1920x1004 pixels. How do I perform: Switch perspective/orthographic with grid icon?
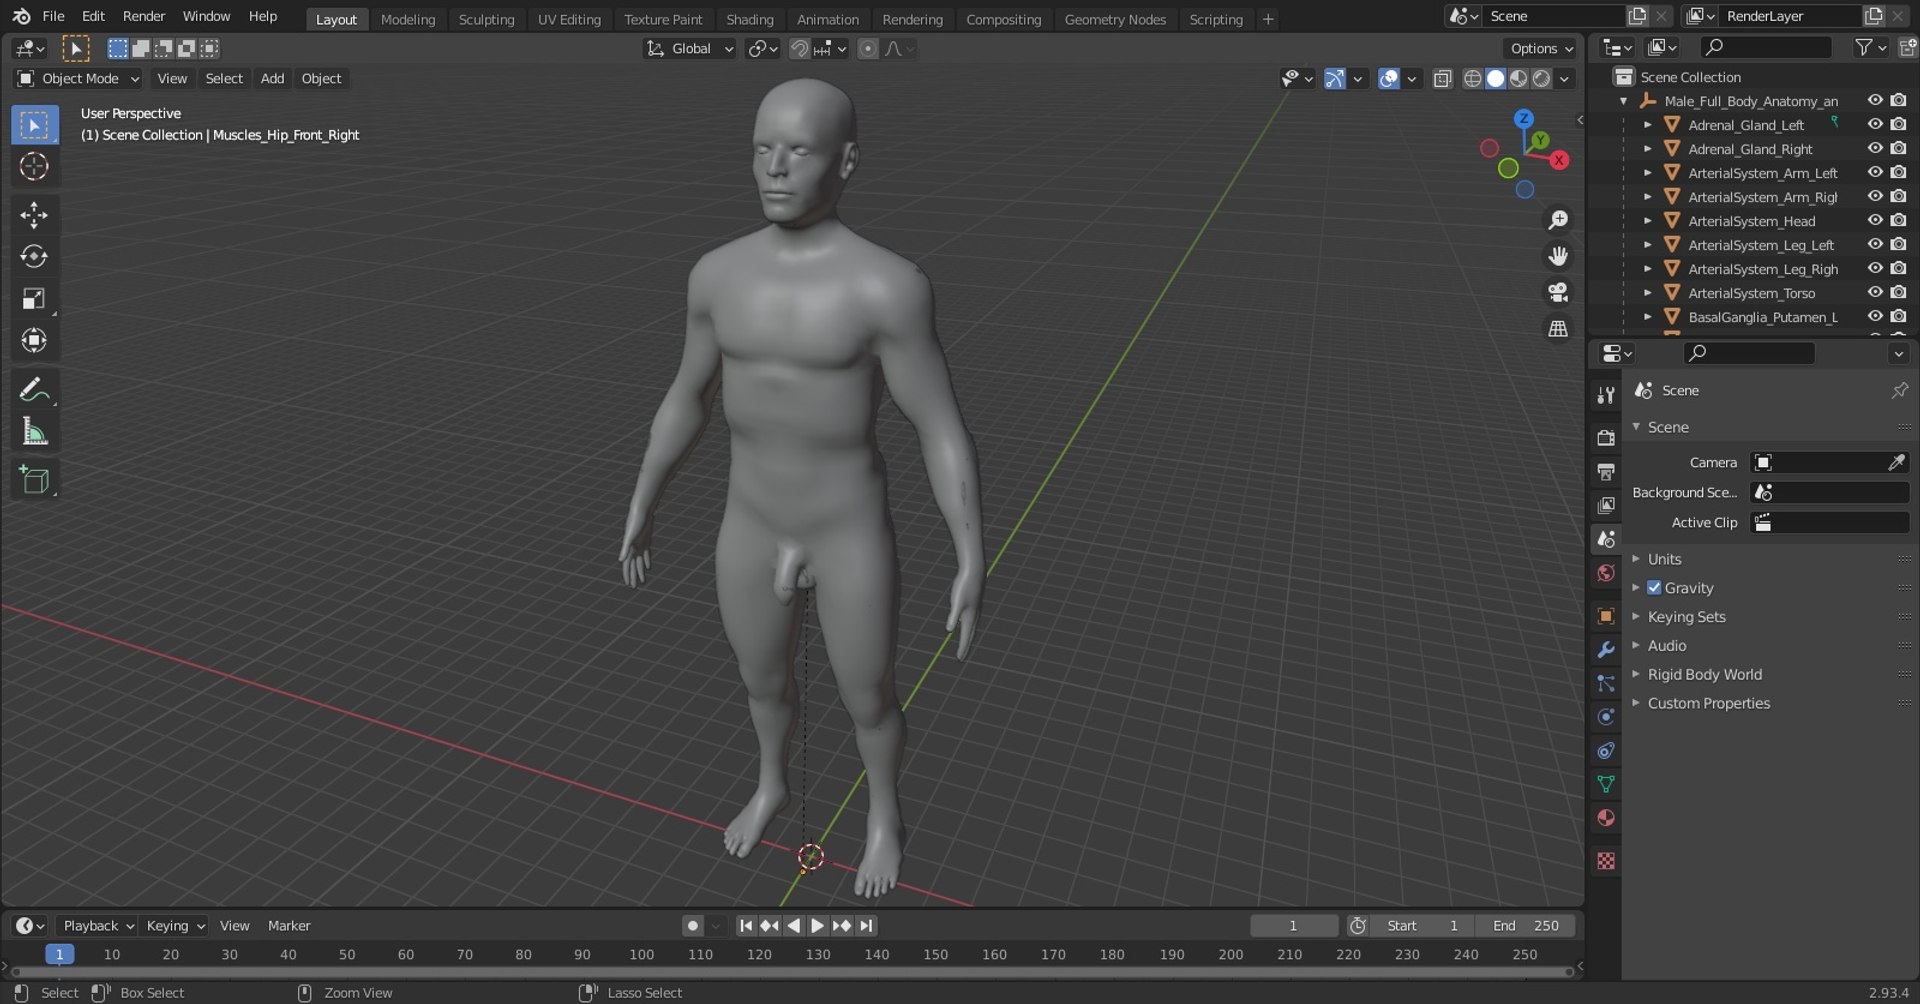(x=1558, y=328)
